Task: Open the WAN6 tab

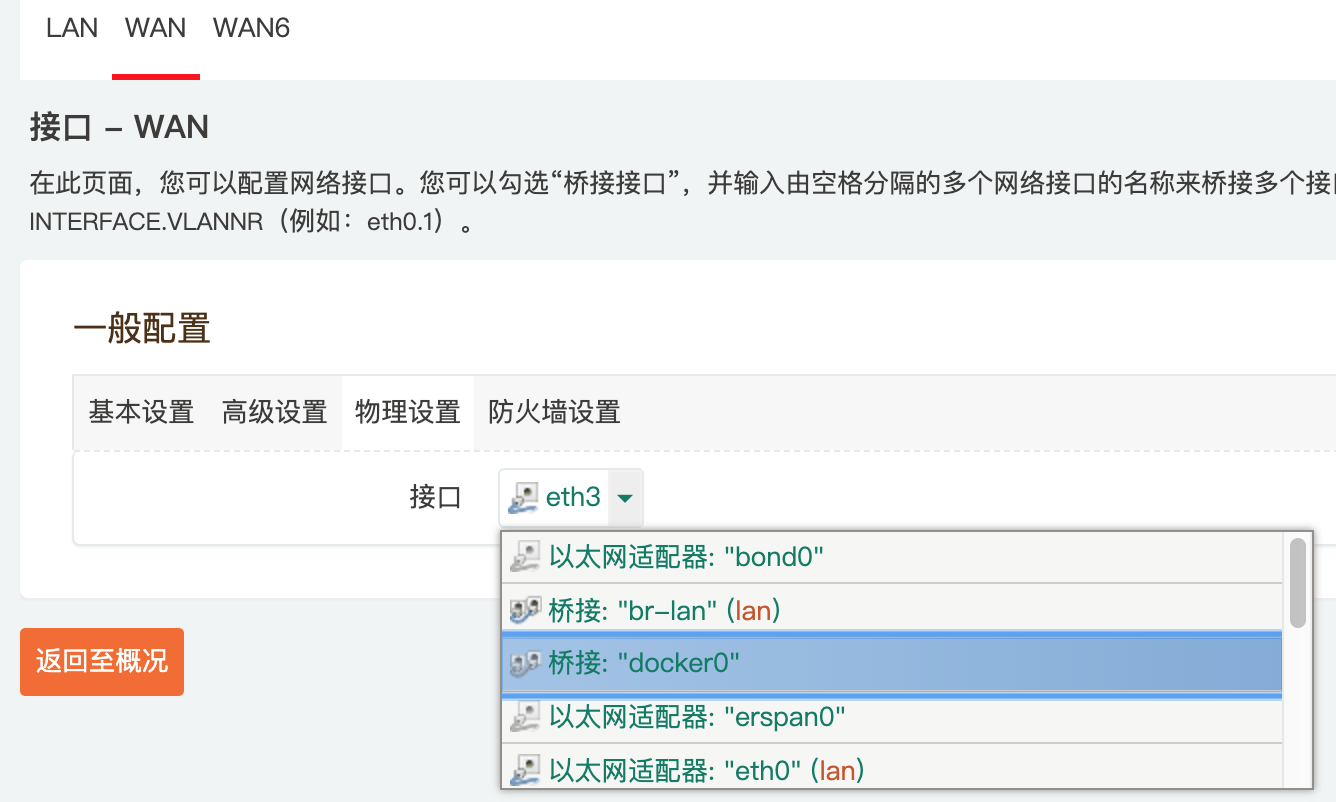Action: [x=251, y=28]
